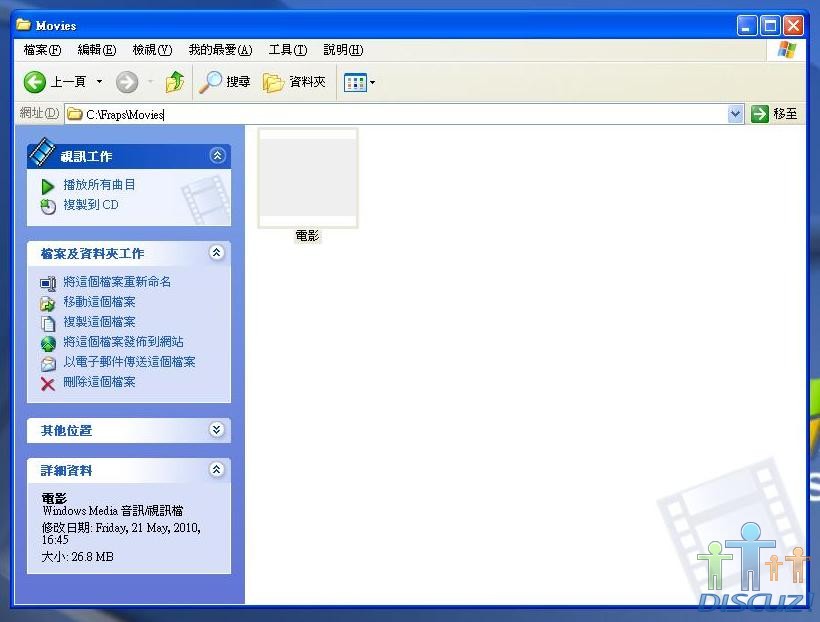Collapse the Video Tasks (視訊工作) panel
The height and width of the screenshot is (622, 820).
click(217, 156)
